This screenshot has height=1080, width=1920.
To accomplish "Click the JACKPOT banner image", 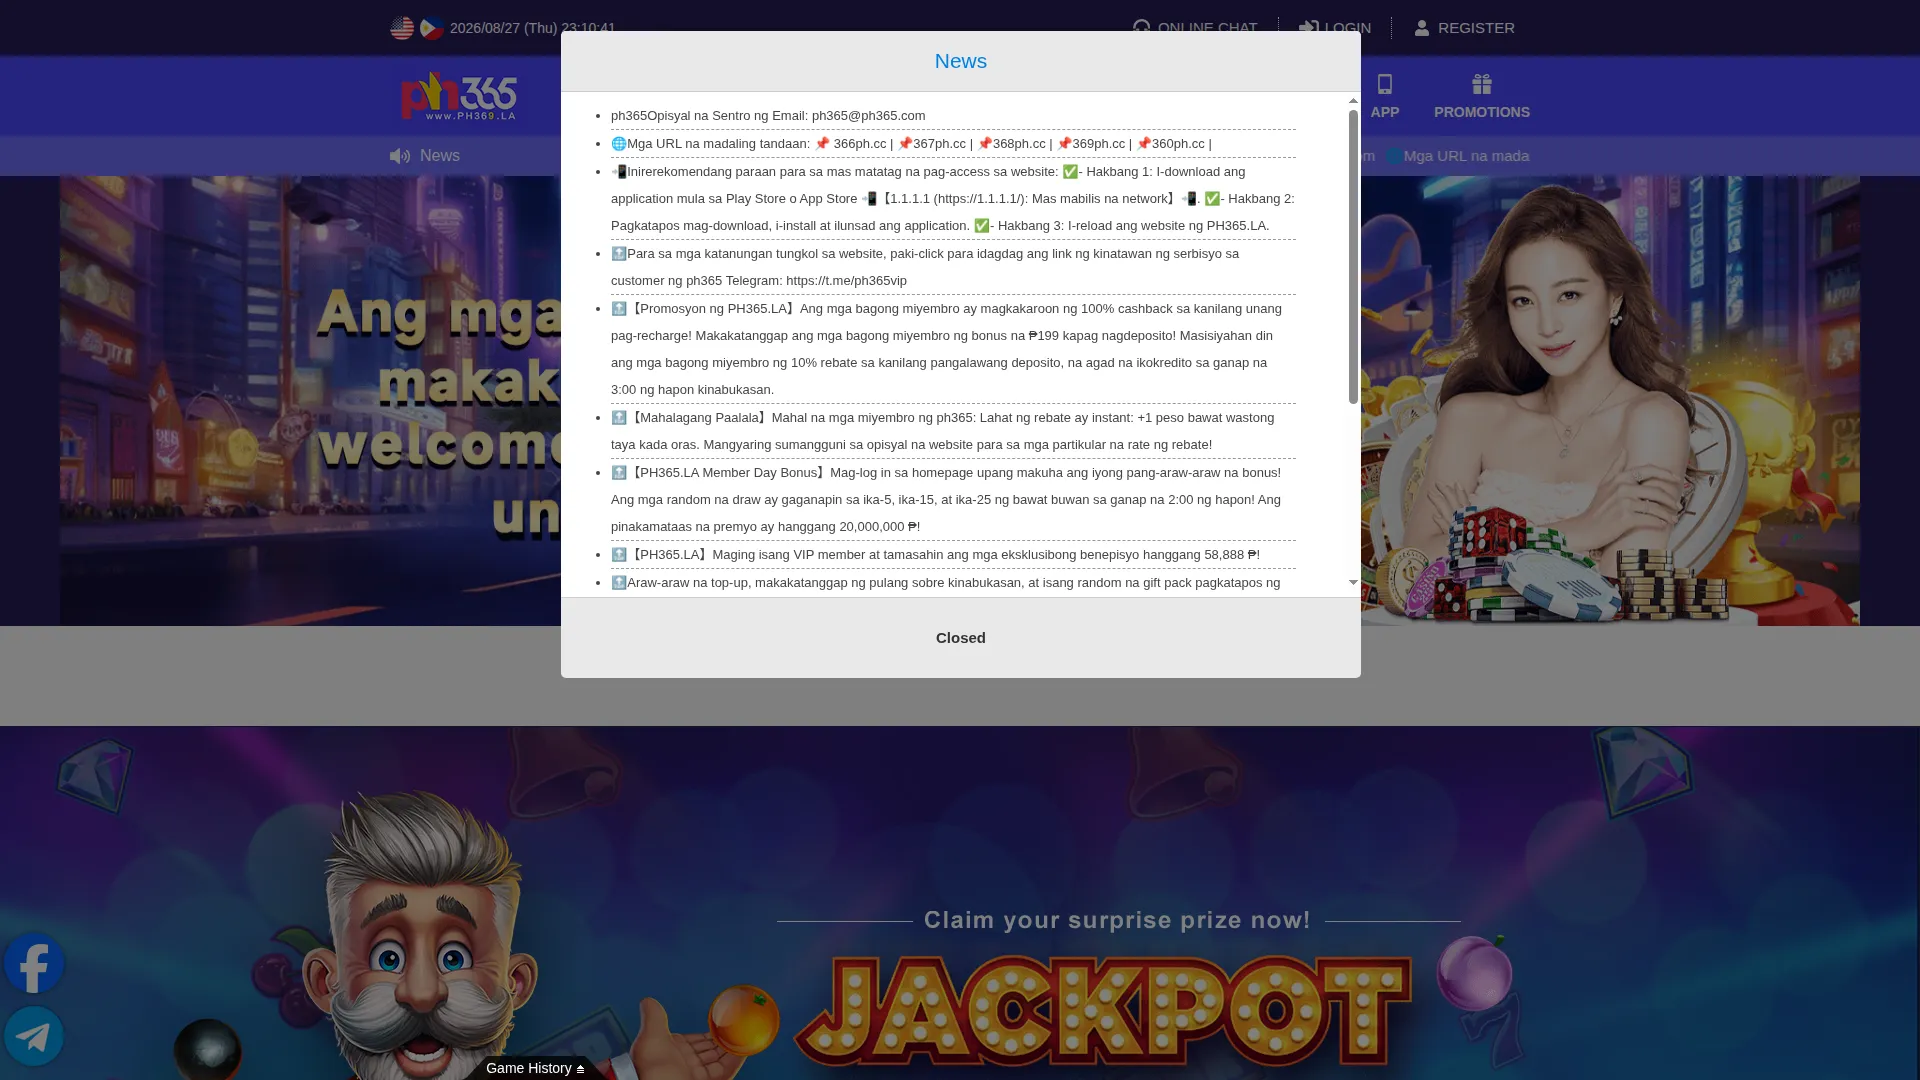I will click(x=1103, y=1010).
